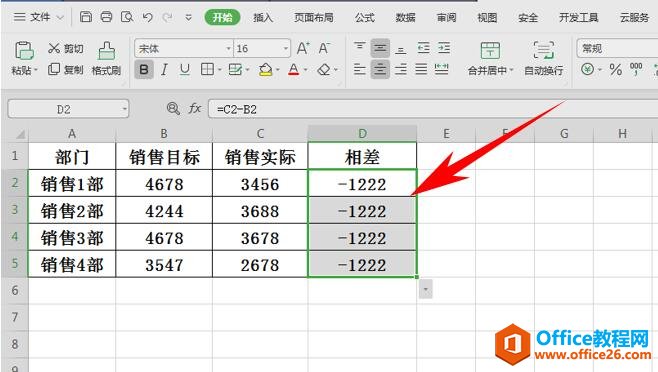Viewport: 658px width, 372px height.
Task: Copy the selection
Action: 65,69
